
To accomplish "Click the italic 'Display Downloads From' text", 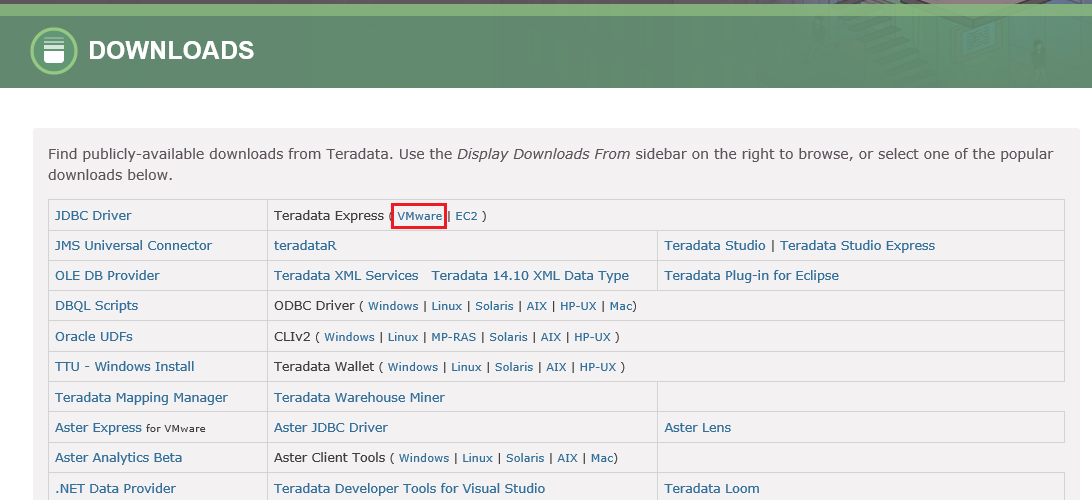I will point(544,154).
